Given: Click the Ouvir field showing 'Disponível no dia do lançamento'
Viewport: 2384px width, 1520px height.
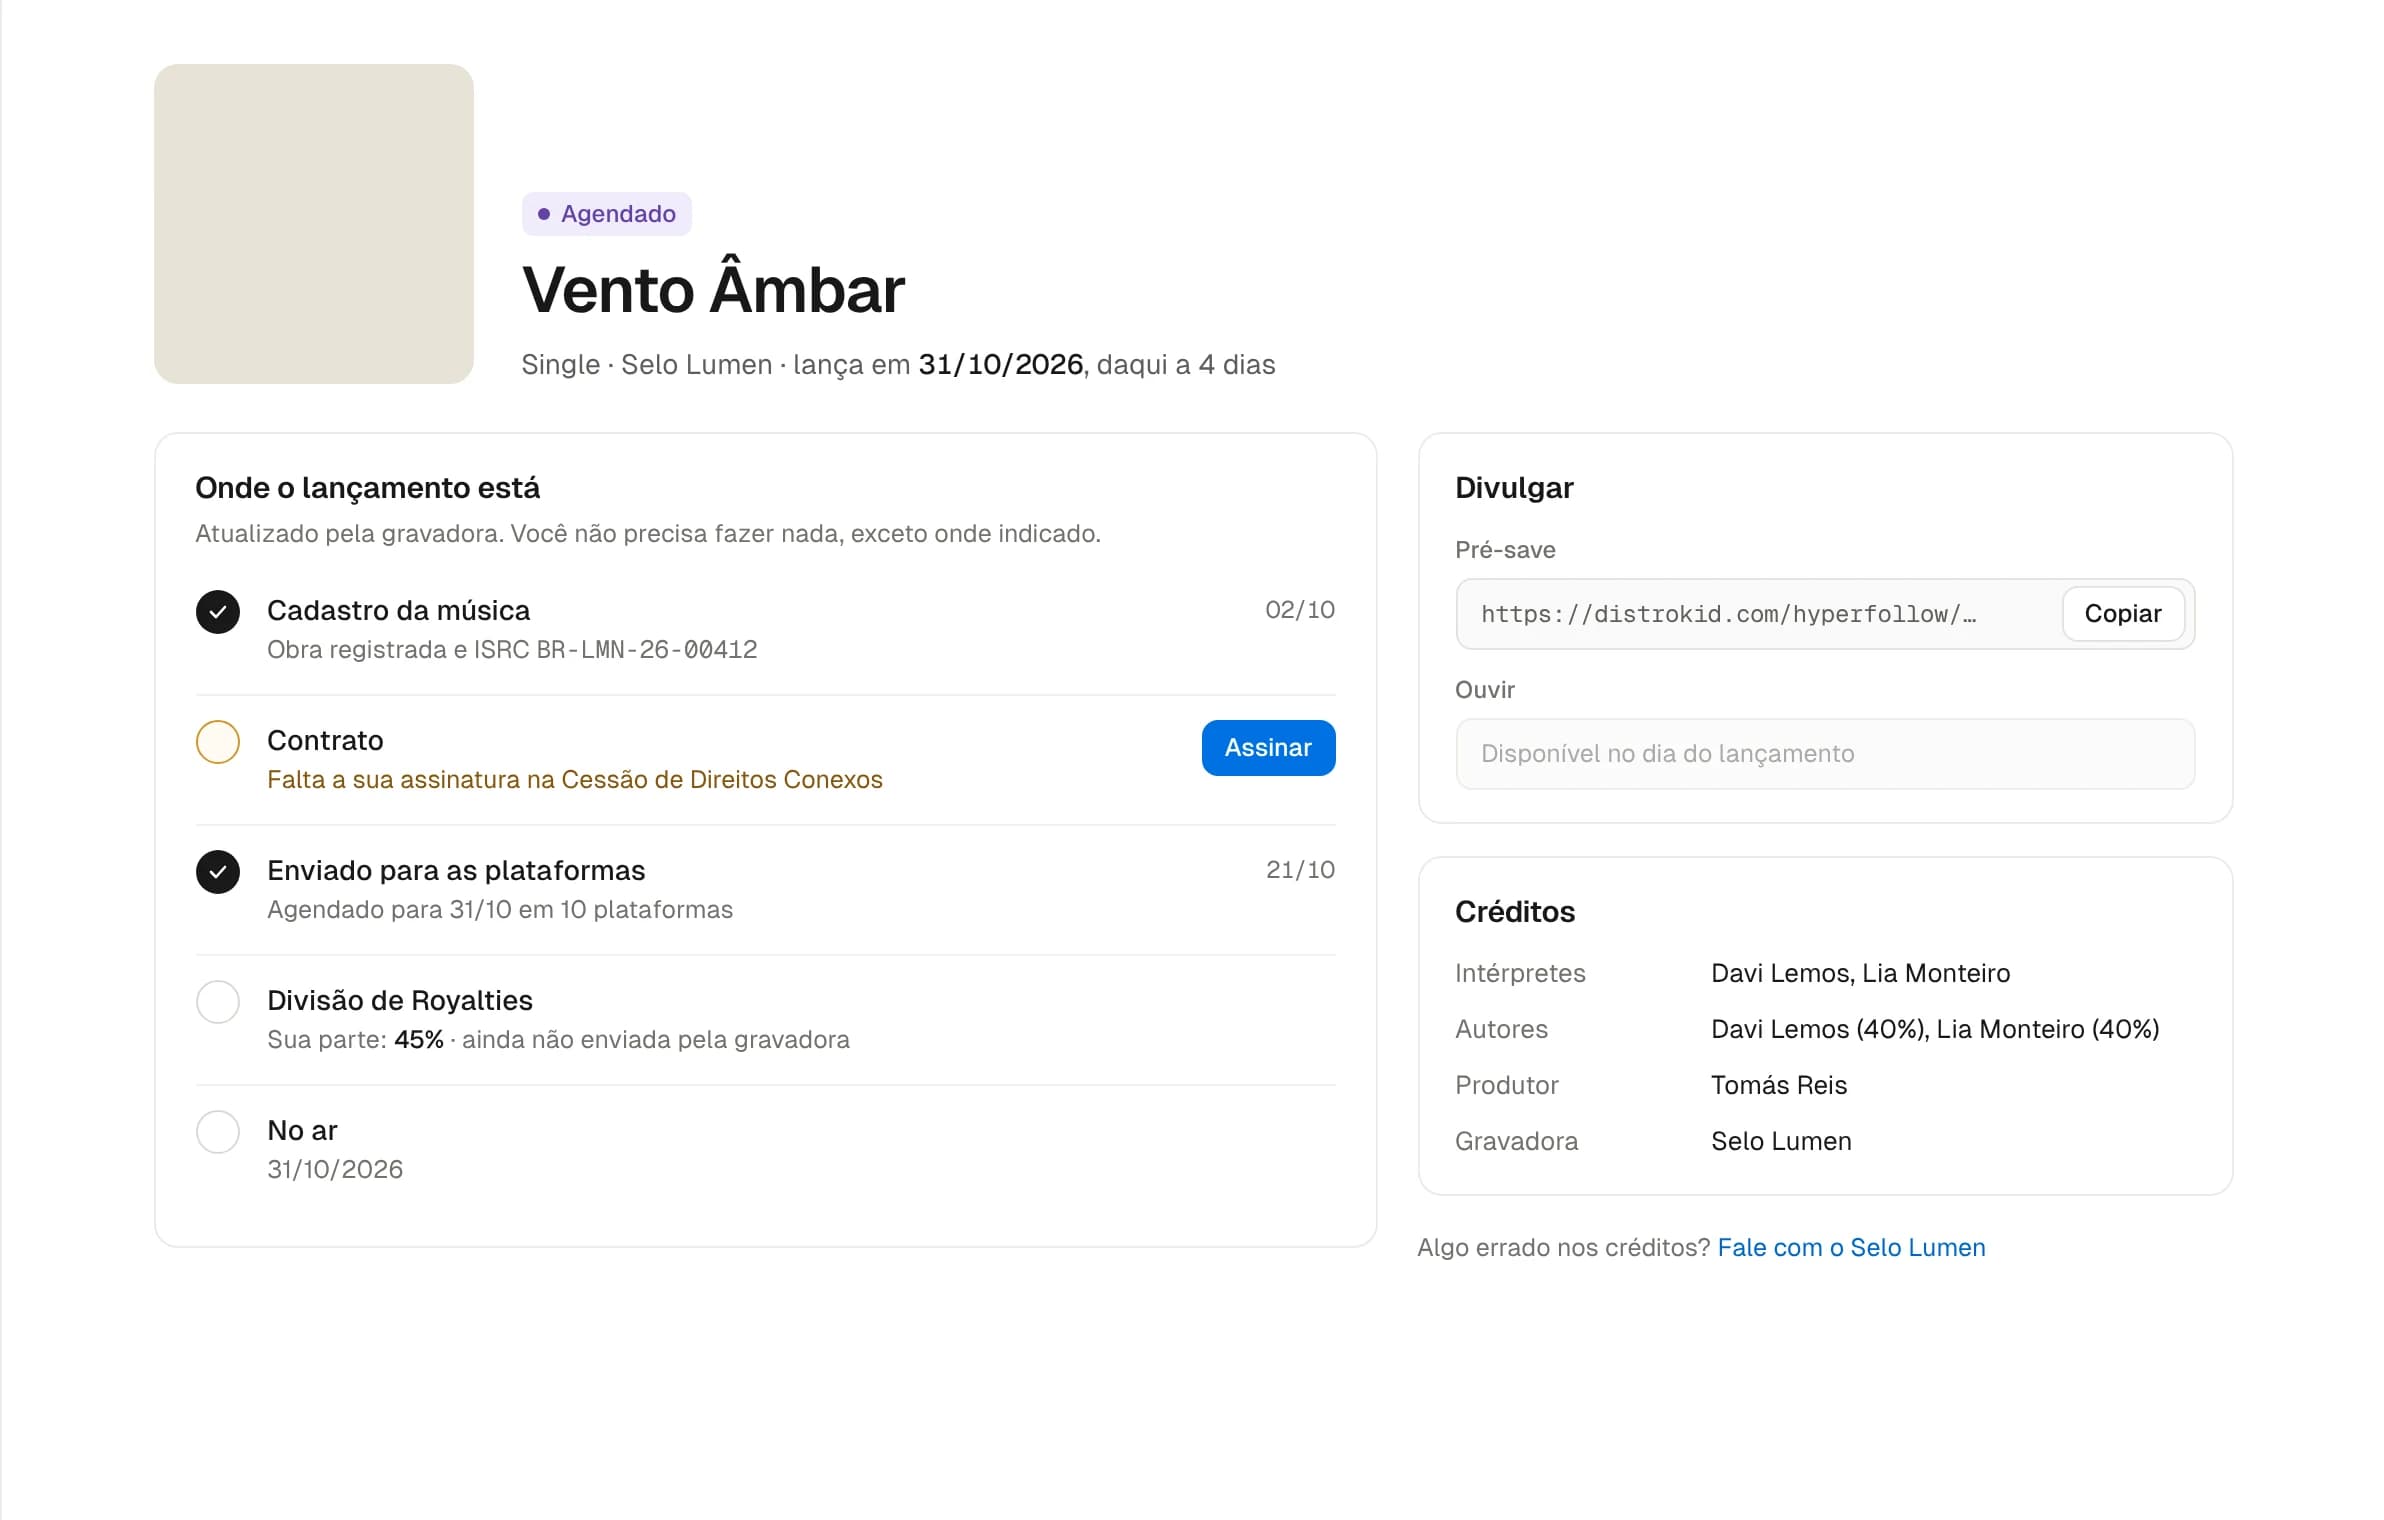Looking at the screenshot, I should click(1825, 754).
